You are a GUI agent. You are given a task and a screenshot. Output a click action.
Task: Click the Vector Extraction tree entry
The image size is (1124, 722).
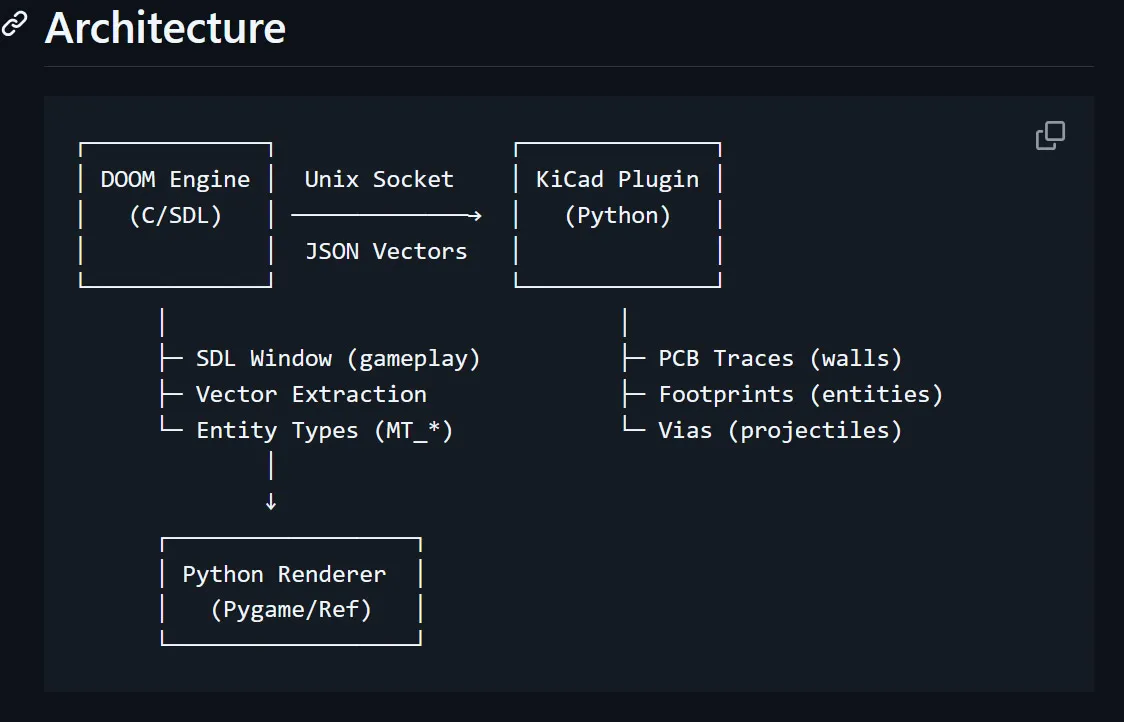point(311,394)
